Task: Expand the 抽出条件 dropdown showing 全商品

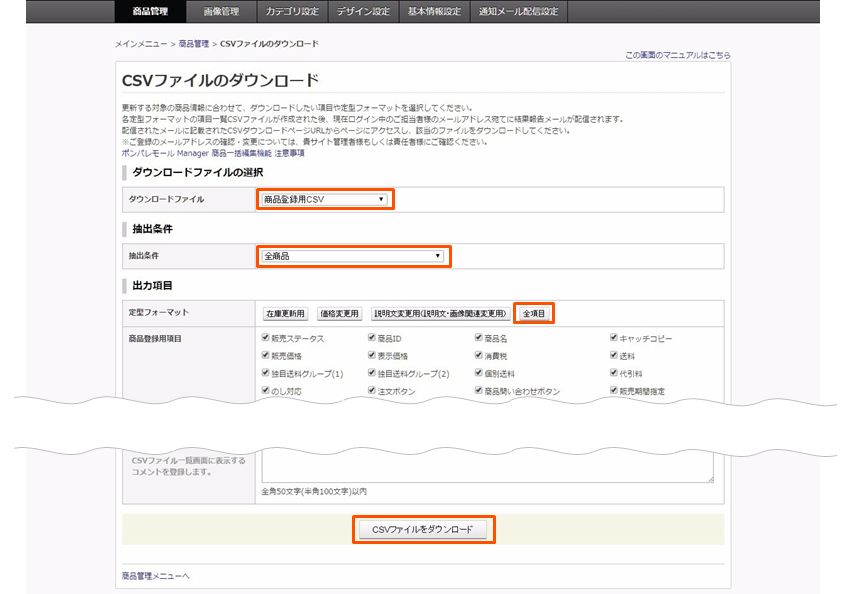Action: coord(353,256)
